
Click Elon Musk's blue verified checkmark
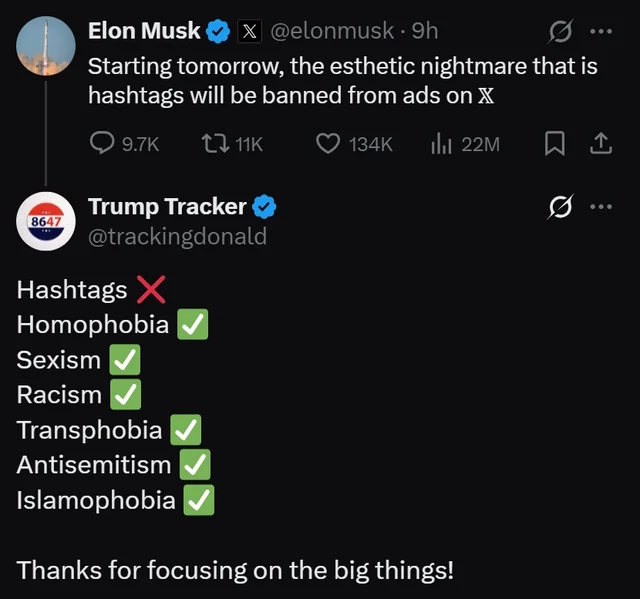218,31
